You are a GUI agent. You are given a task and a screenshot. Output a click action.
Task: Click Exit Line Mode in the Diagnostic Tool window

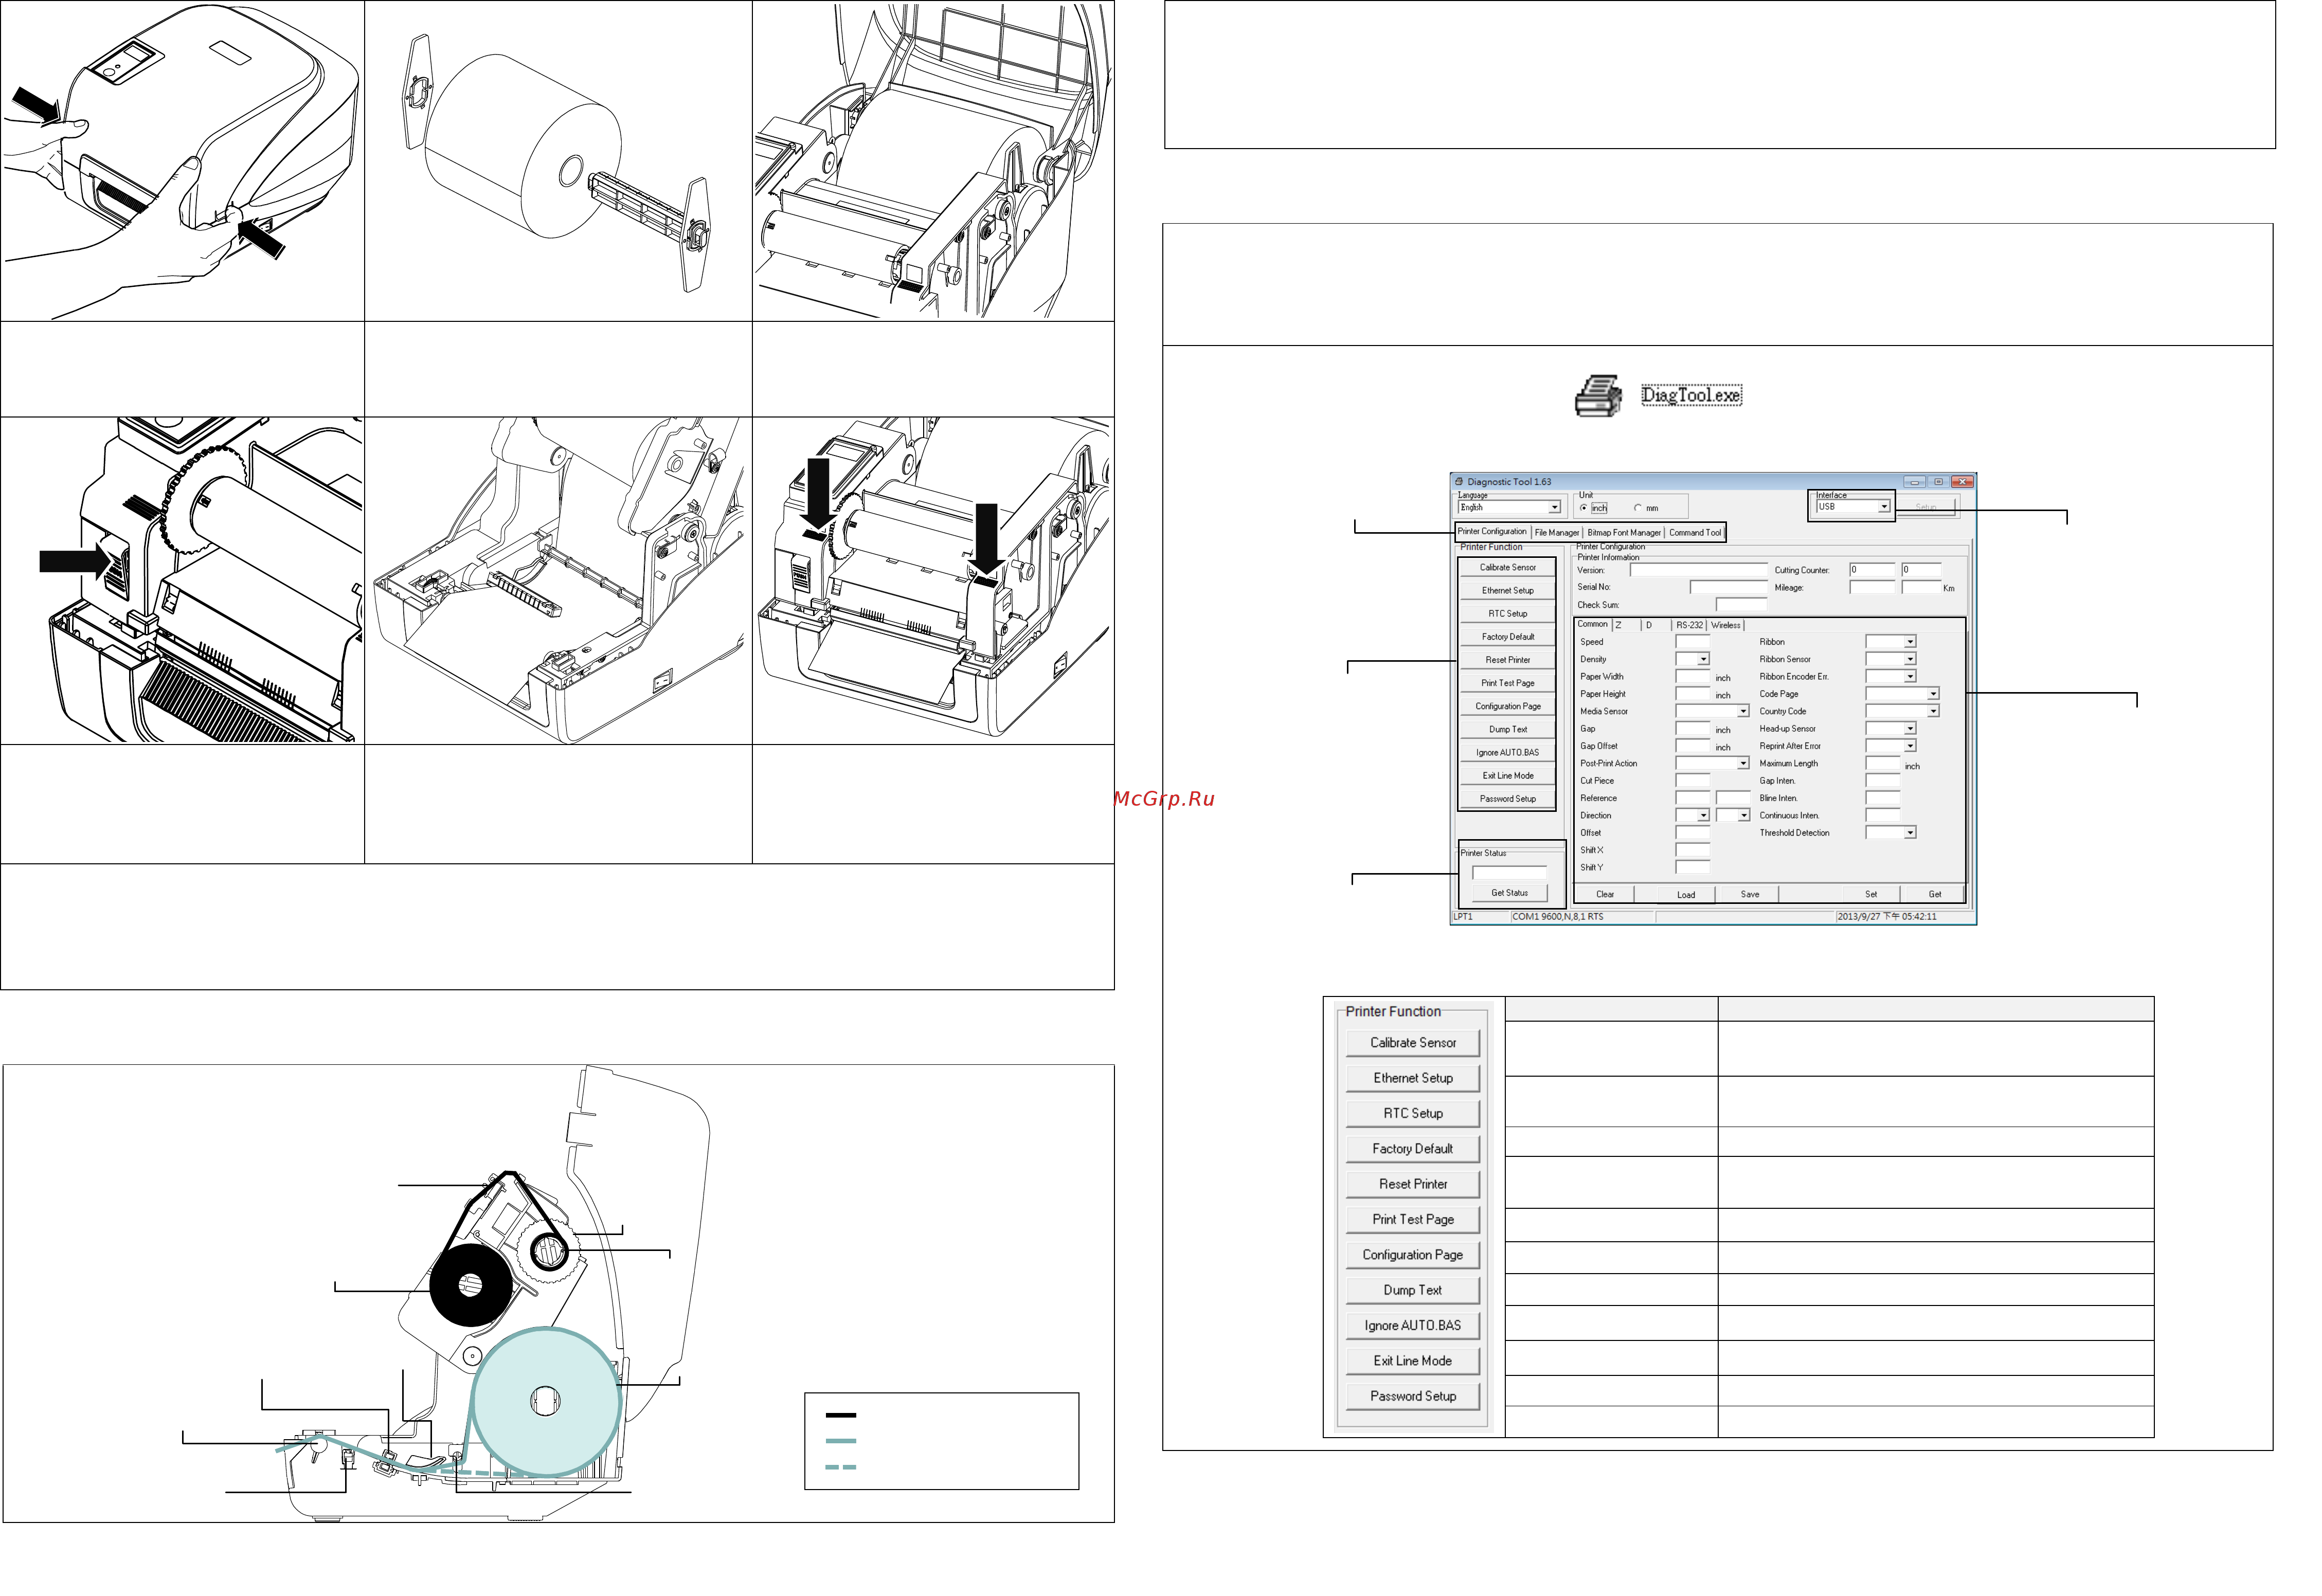(1508, 776)
